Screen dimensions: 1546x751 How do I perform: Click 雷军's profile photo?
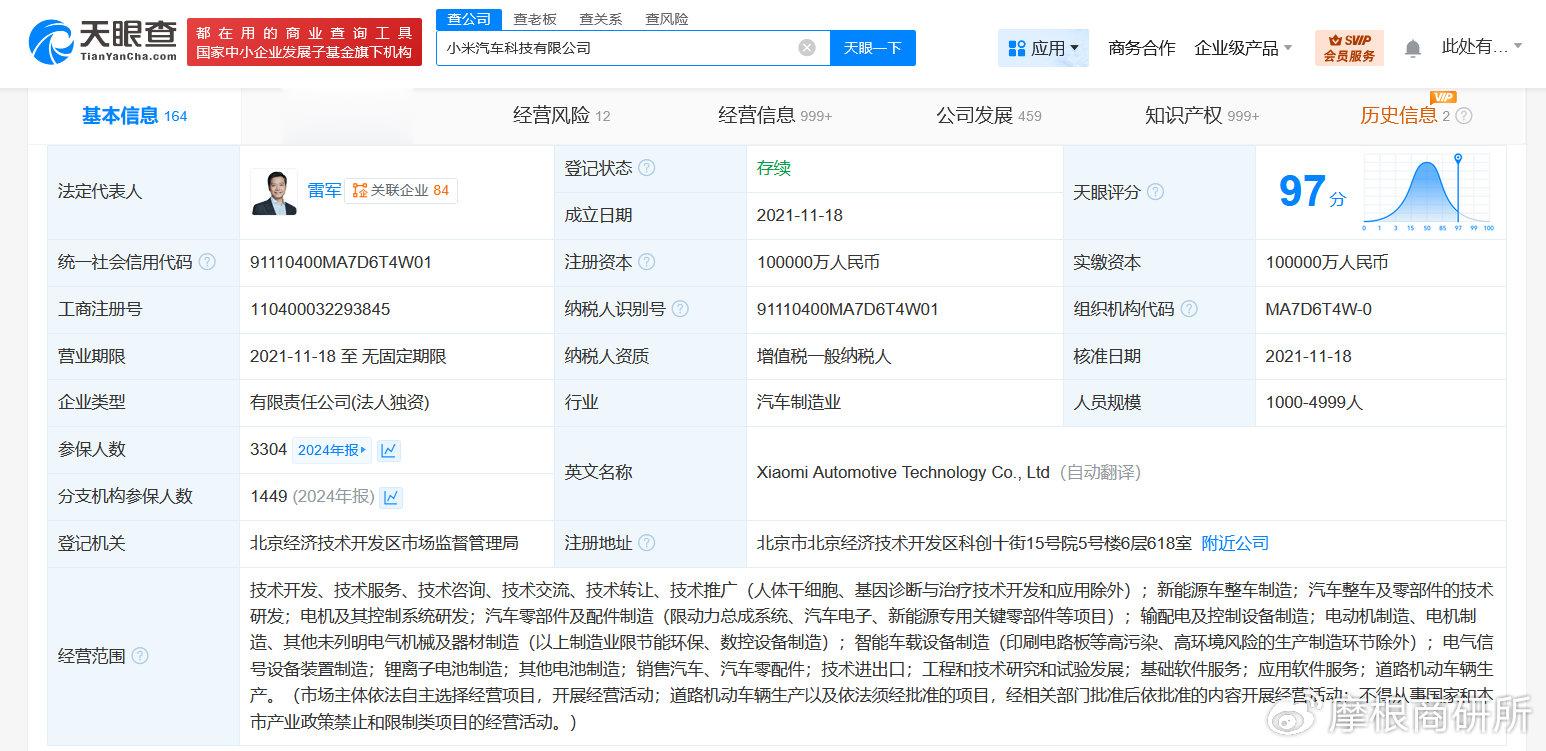274,191
